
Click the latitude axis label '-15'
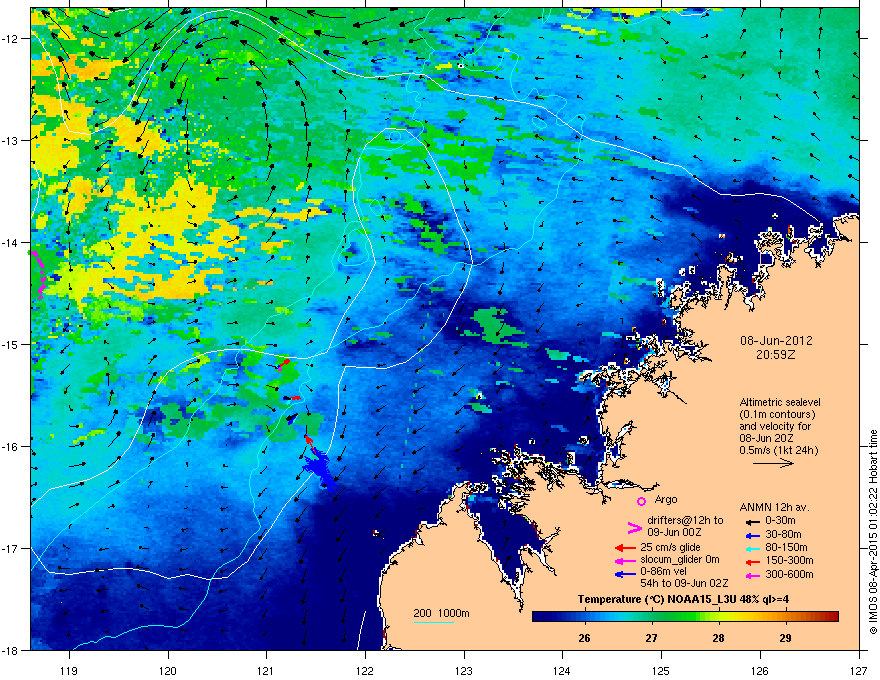10,344
